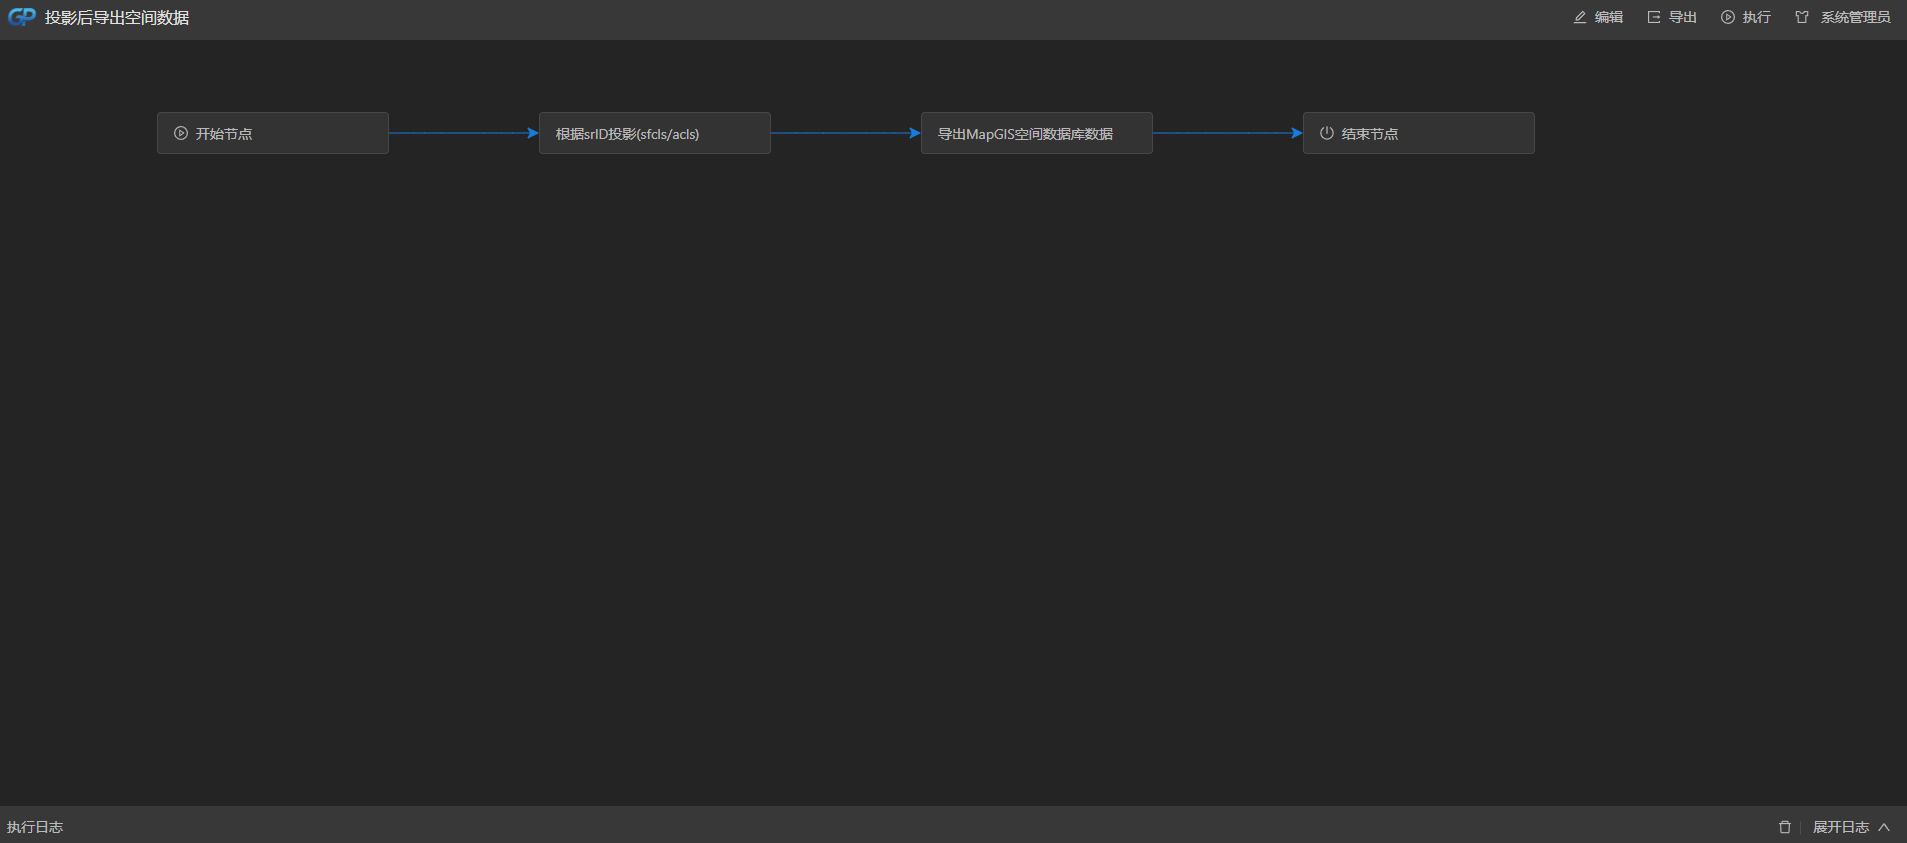The height and width of the screenshot is (843, 1907).
Task: Open the 系统管理员 user menu
Action: (x=1855, y=17)
